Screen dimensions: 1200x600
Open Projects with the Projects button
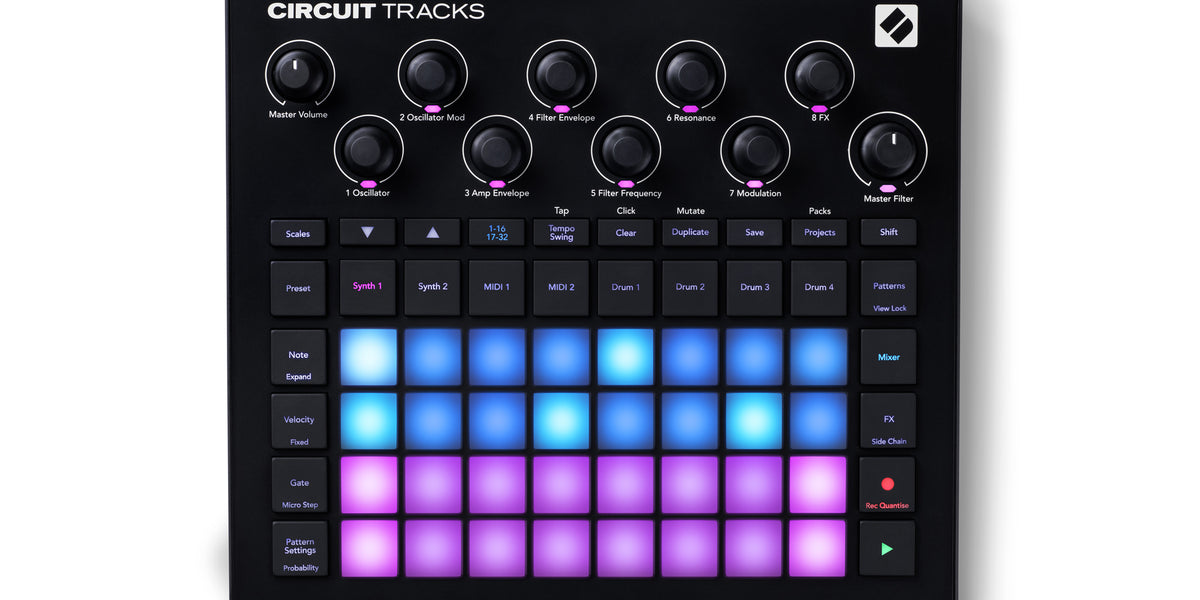[819, 232]
